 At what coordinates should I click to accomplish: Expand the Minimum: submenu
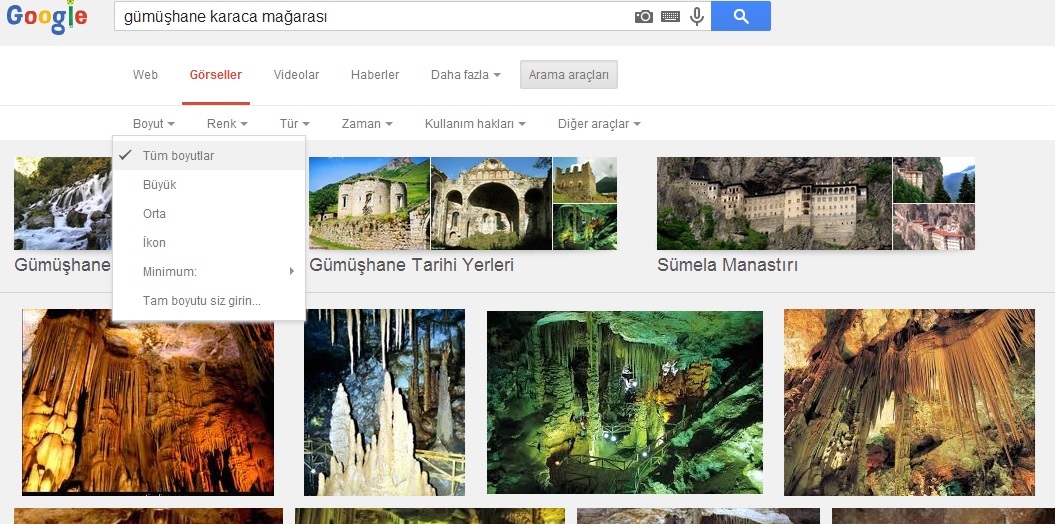tap(209, 272)
